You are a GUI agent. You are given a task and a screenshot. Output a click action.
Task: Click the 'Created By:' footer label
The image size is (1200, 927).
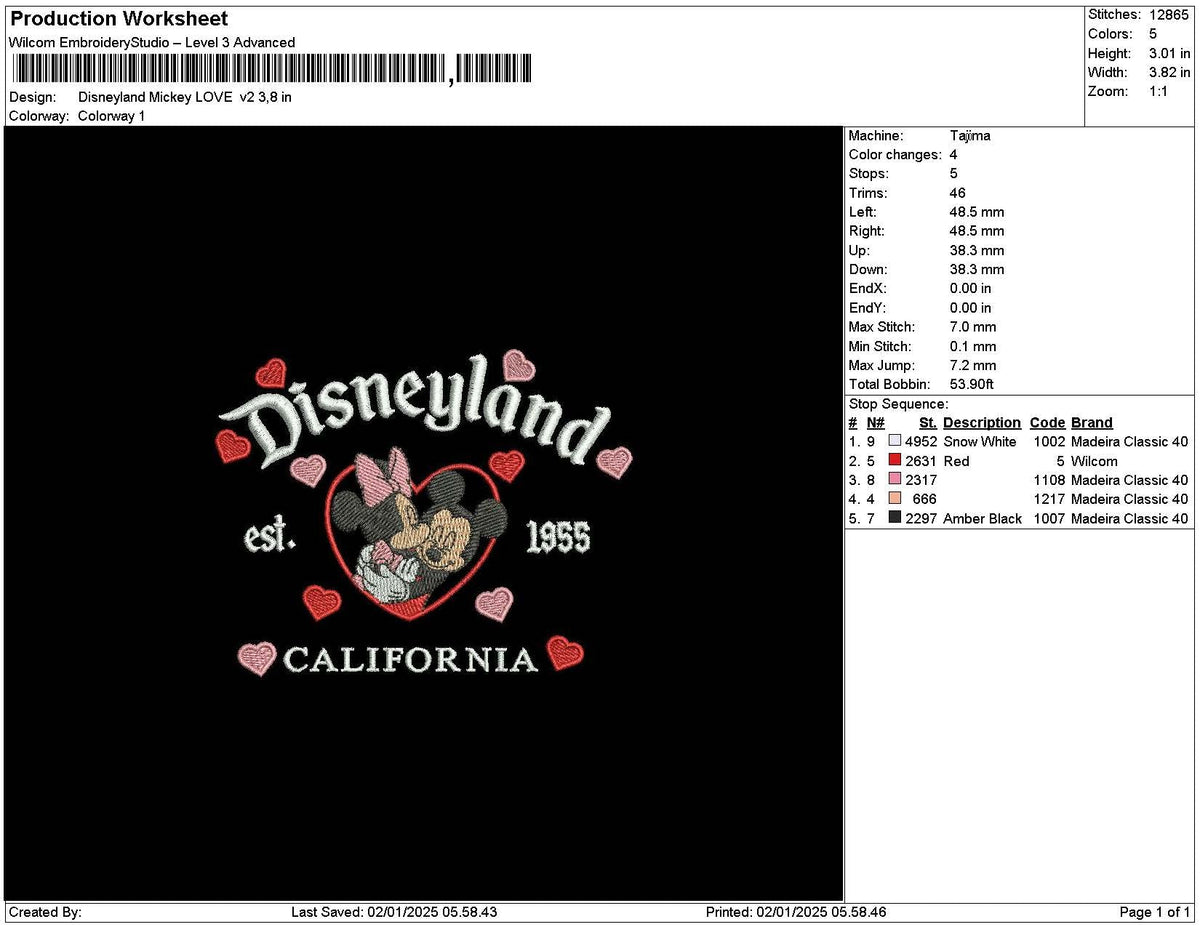45,912
